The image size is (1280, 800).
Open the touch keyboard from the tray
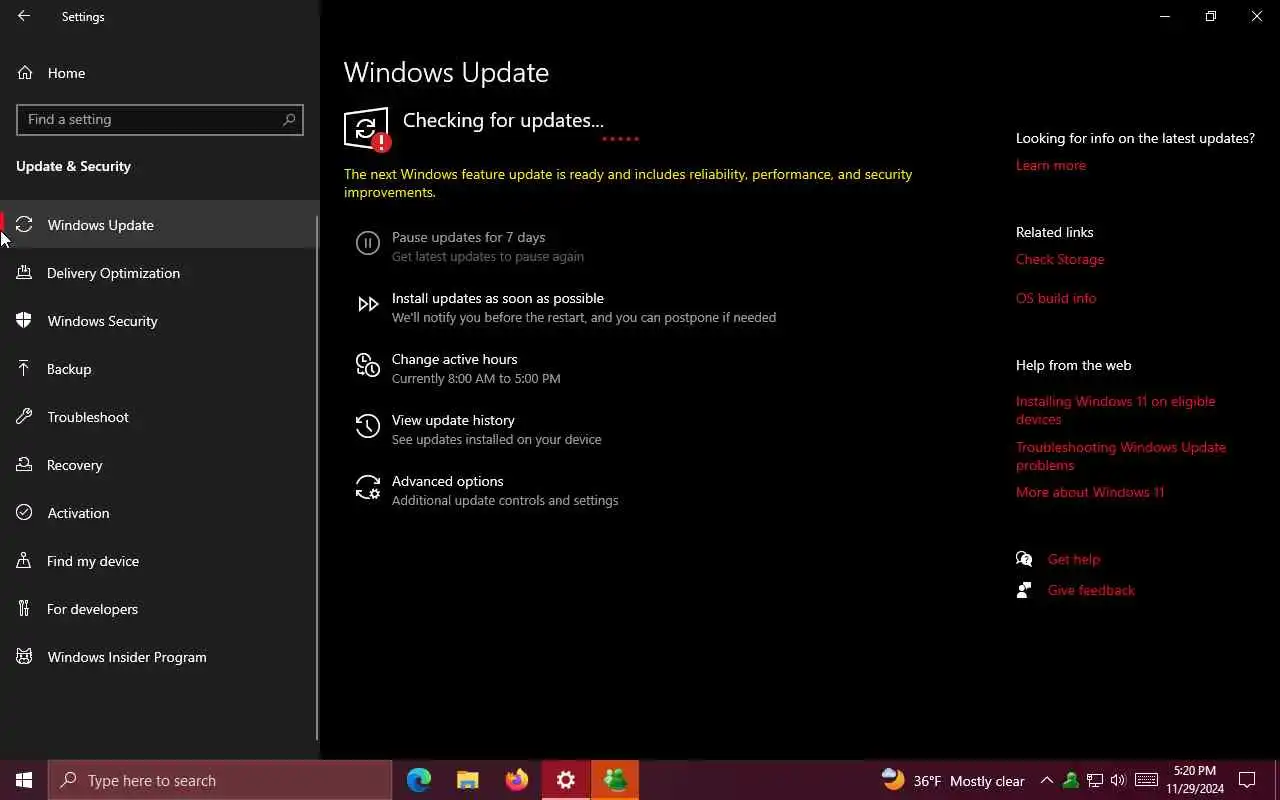pyautogui.click(x=1147, y=780)
